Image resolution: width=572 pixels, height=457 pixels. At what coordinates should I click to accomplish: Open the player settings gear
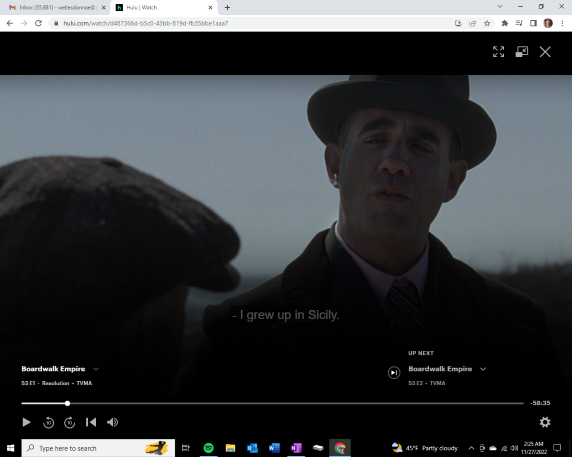tap(545, 422)
